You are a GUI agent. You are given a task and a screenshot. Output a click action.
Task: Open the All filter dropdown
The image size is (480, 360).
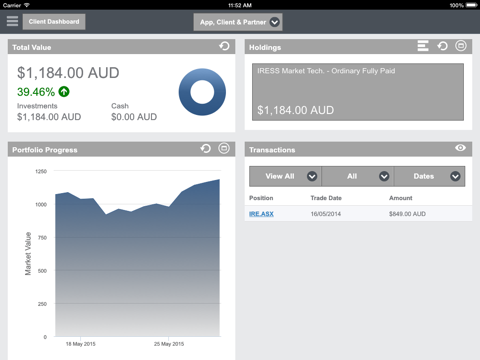(358, 176)
